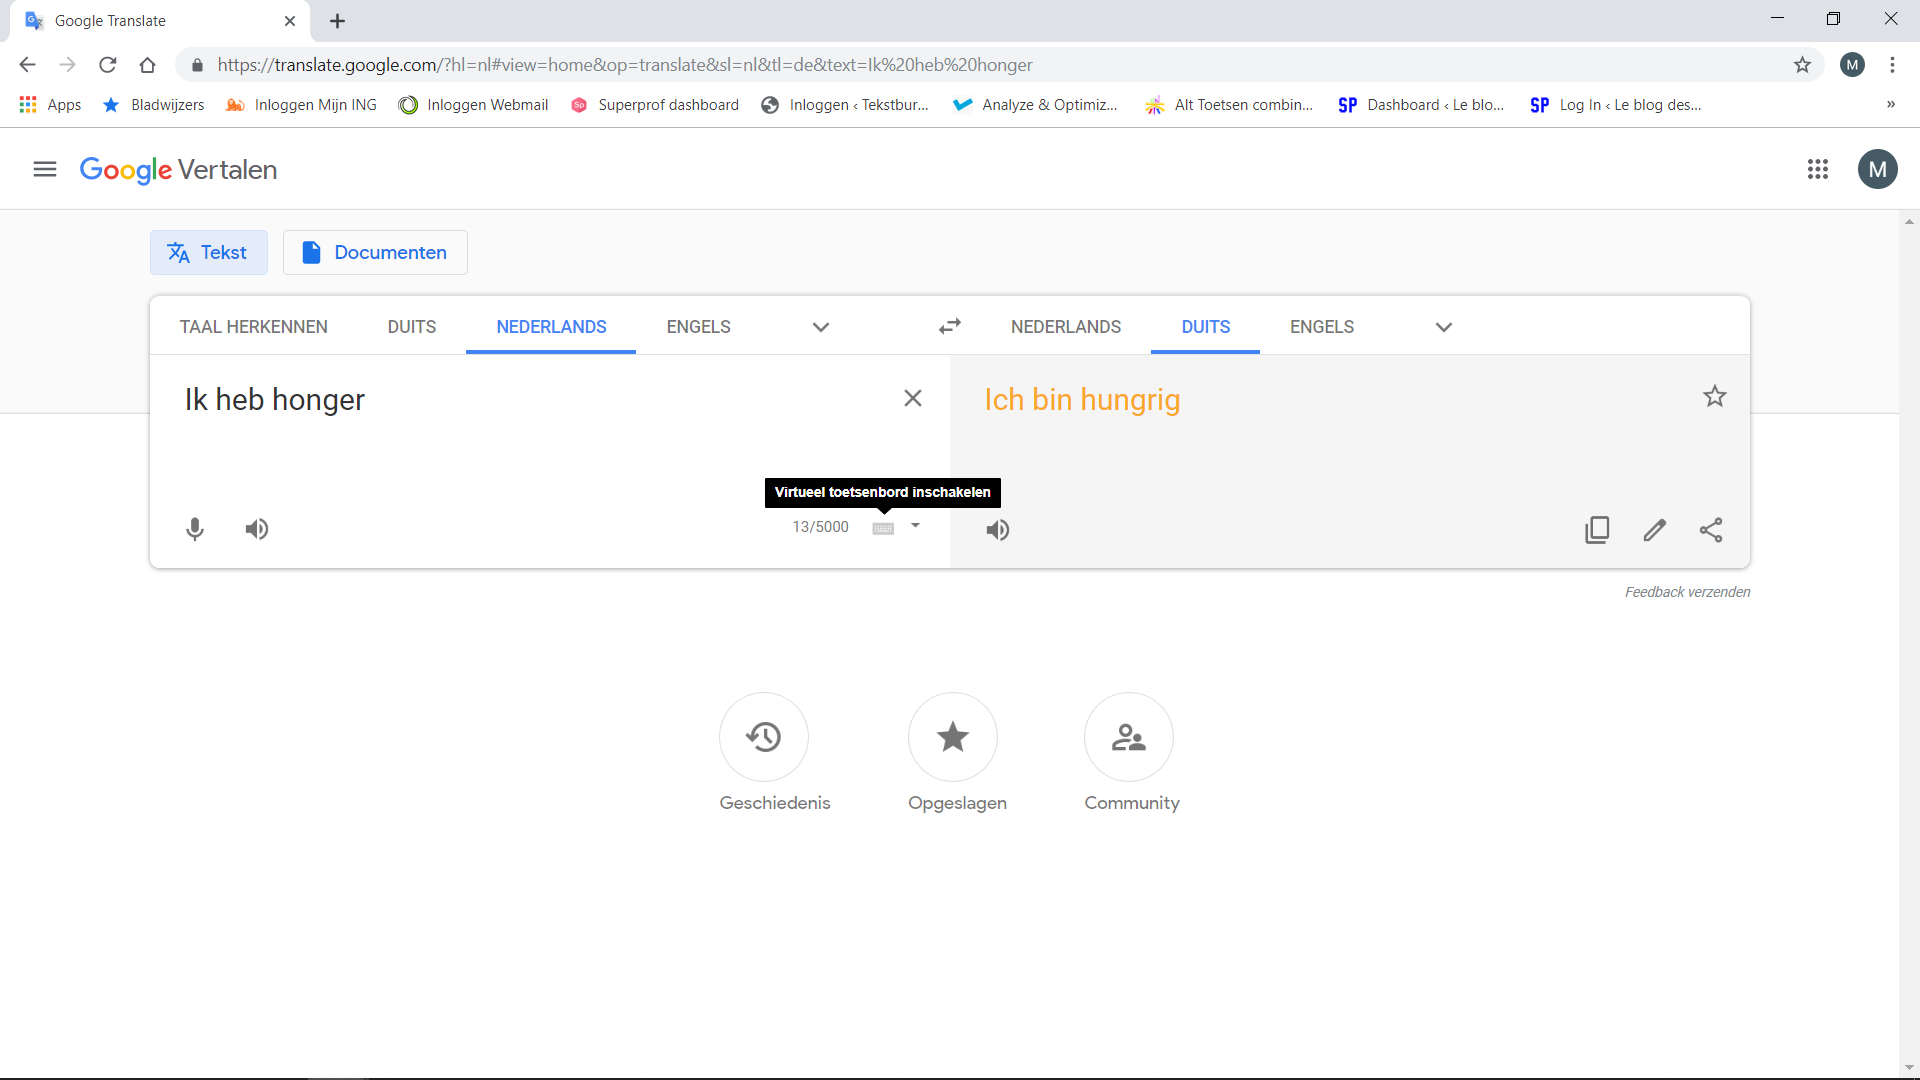The height and width of the screenshot is (1080, 1920).
Task: Suggest an edit with the pencil icon
Action: tap(1654, 529)
